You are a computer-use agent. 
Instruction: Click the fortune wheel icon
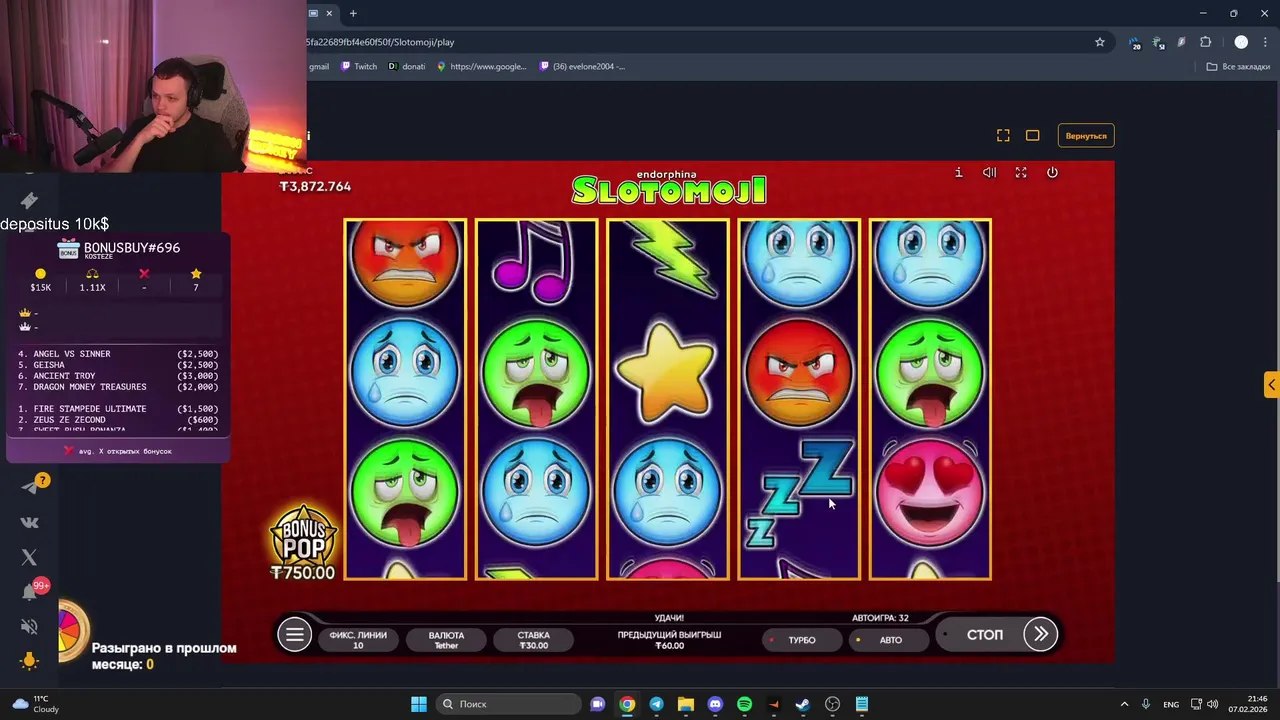pos(72,632)
